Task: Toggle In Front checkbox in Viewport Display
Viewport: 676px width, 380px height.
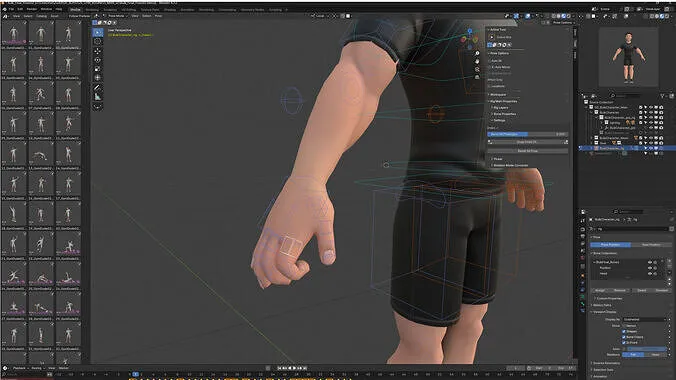Action: point(624,342)
